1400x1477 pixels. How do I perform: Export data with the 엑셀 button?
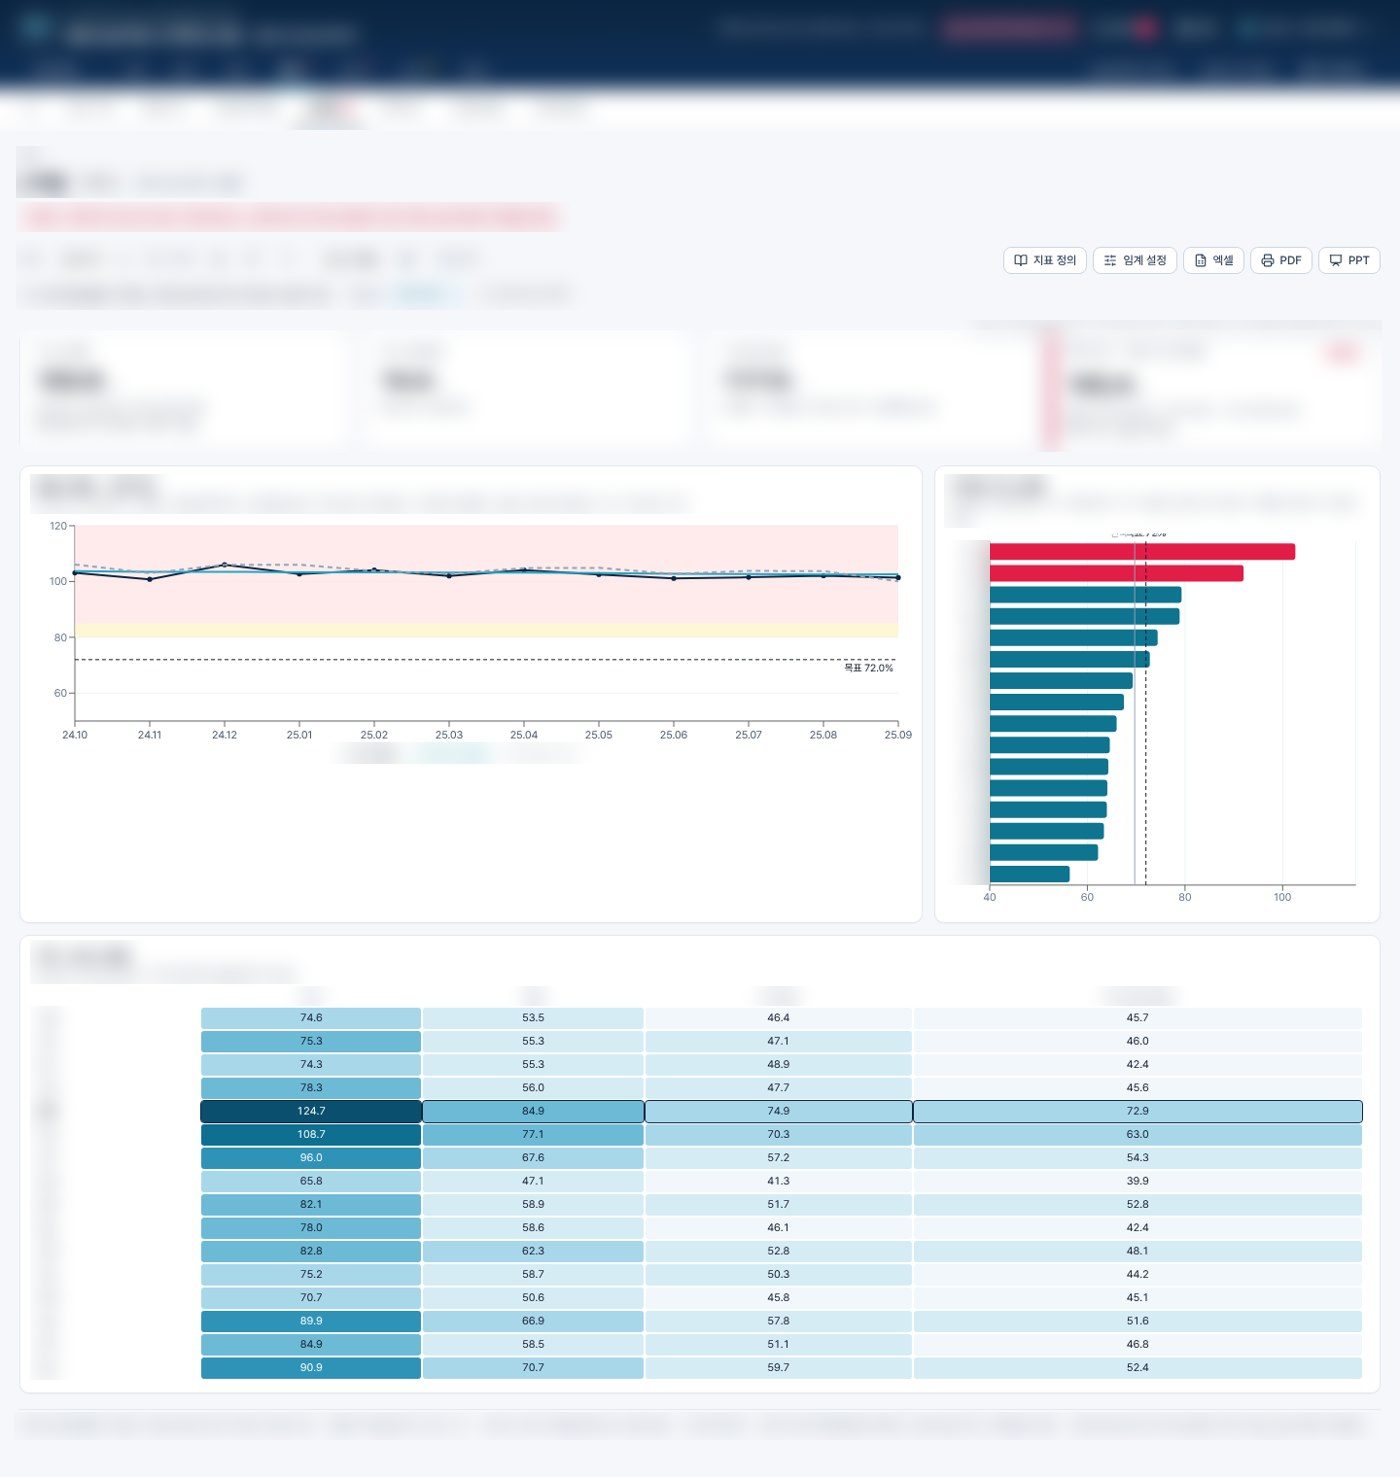[x=1213, y=260]
